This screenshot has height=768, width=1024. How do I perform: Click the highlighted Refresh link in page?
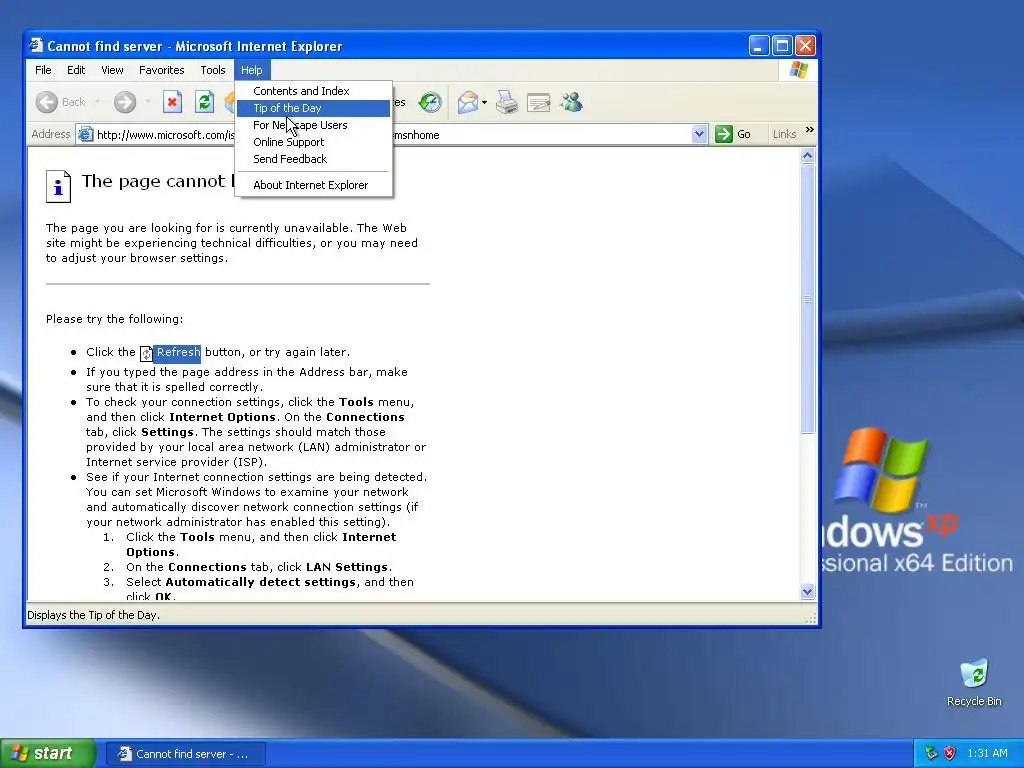178,353
